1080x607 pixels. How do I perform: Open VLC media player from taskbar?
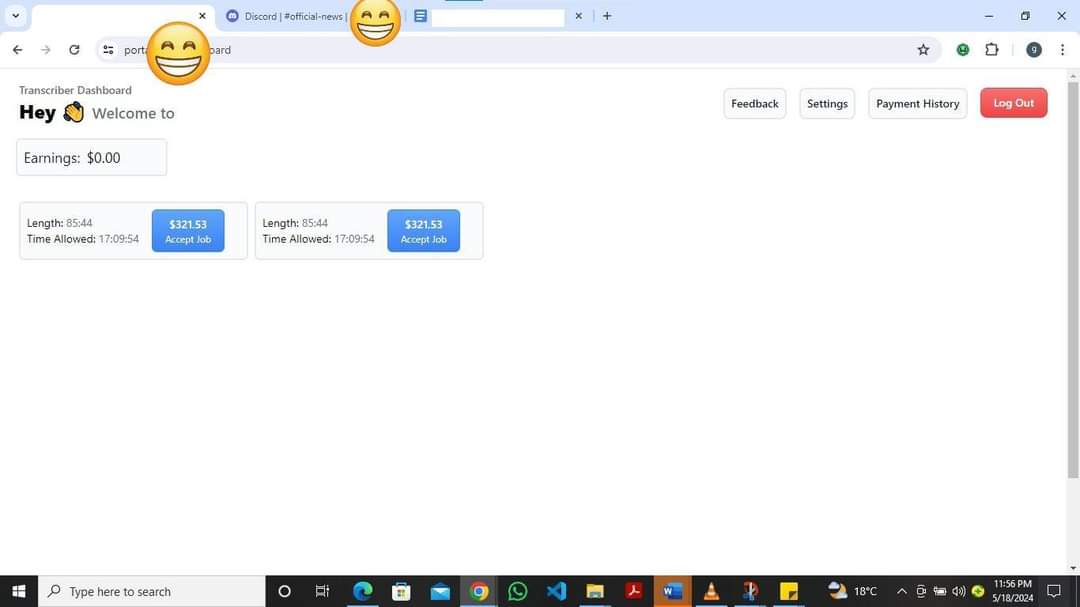pyautogui.click(x=711, y=591)
